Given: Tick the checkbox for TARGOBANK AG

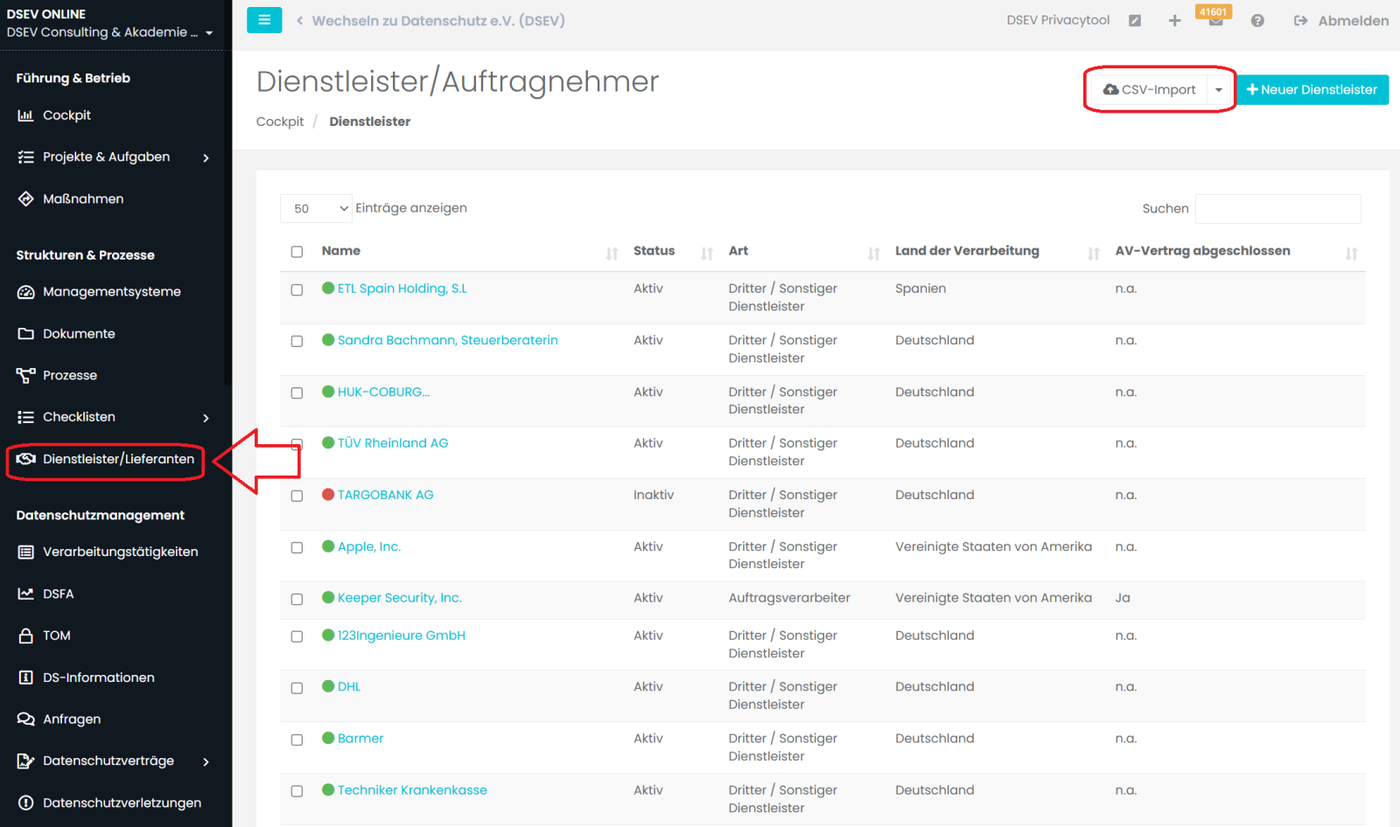Looking at the screenshot, I should pyautogui.click(x=297, y=496).
